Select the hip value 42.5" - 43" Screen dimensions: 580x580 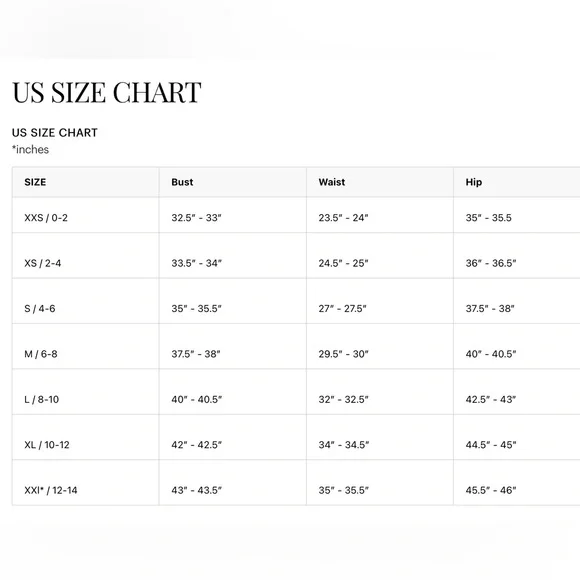point(491,399)
